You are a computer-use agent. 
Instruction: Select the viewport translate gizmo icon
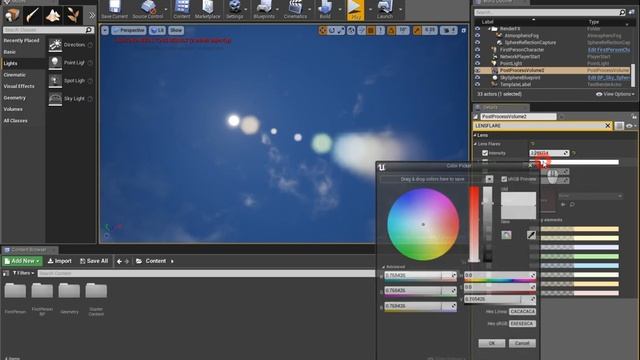[323, 30]
